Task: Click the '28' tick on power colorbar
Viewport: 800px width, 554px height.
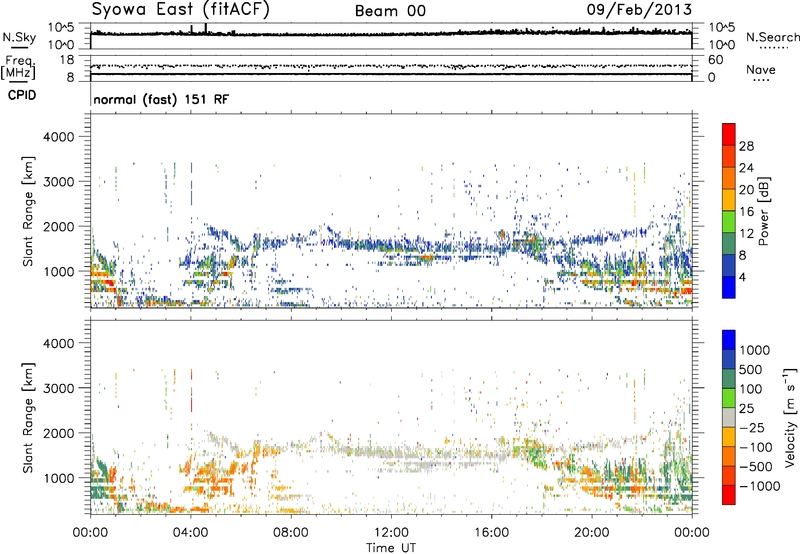Action: pyautogui.click(x=746, y=146)
